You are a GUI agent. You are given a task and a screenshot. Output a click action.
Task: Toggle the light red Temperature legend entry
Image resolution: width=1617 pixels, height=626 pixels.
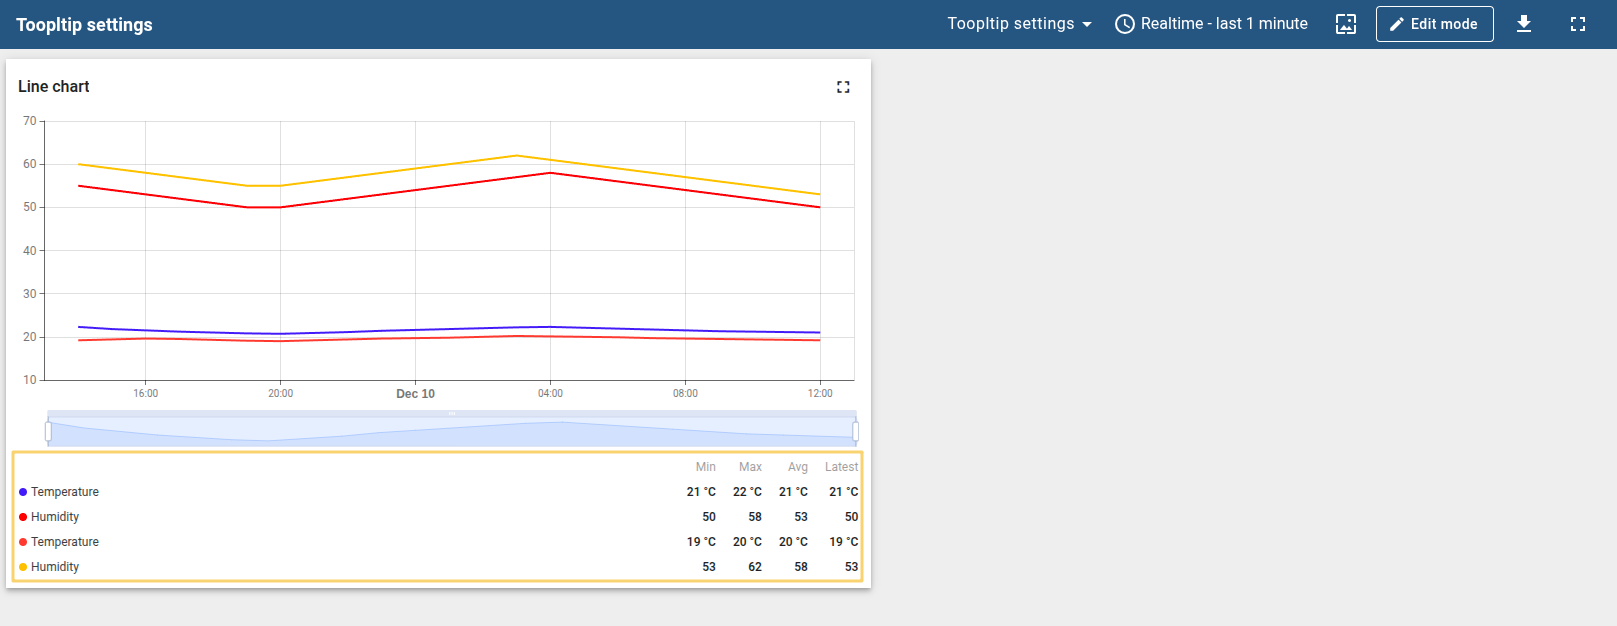tap(65, 542)
